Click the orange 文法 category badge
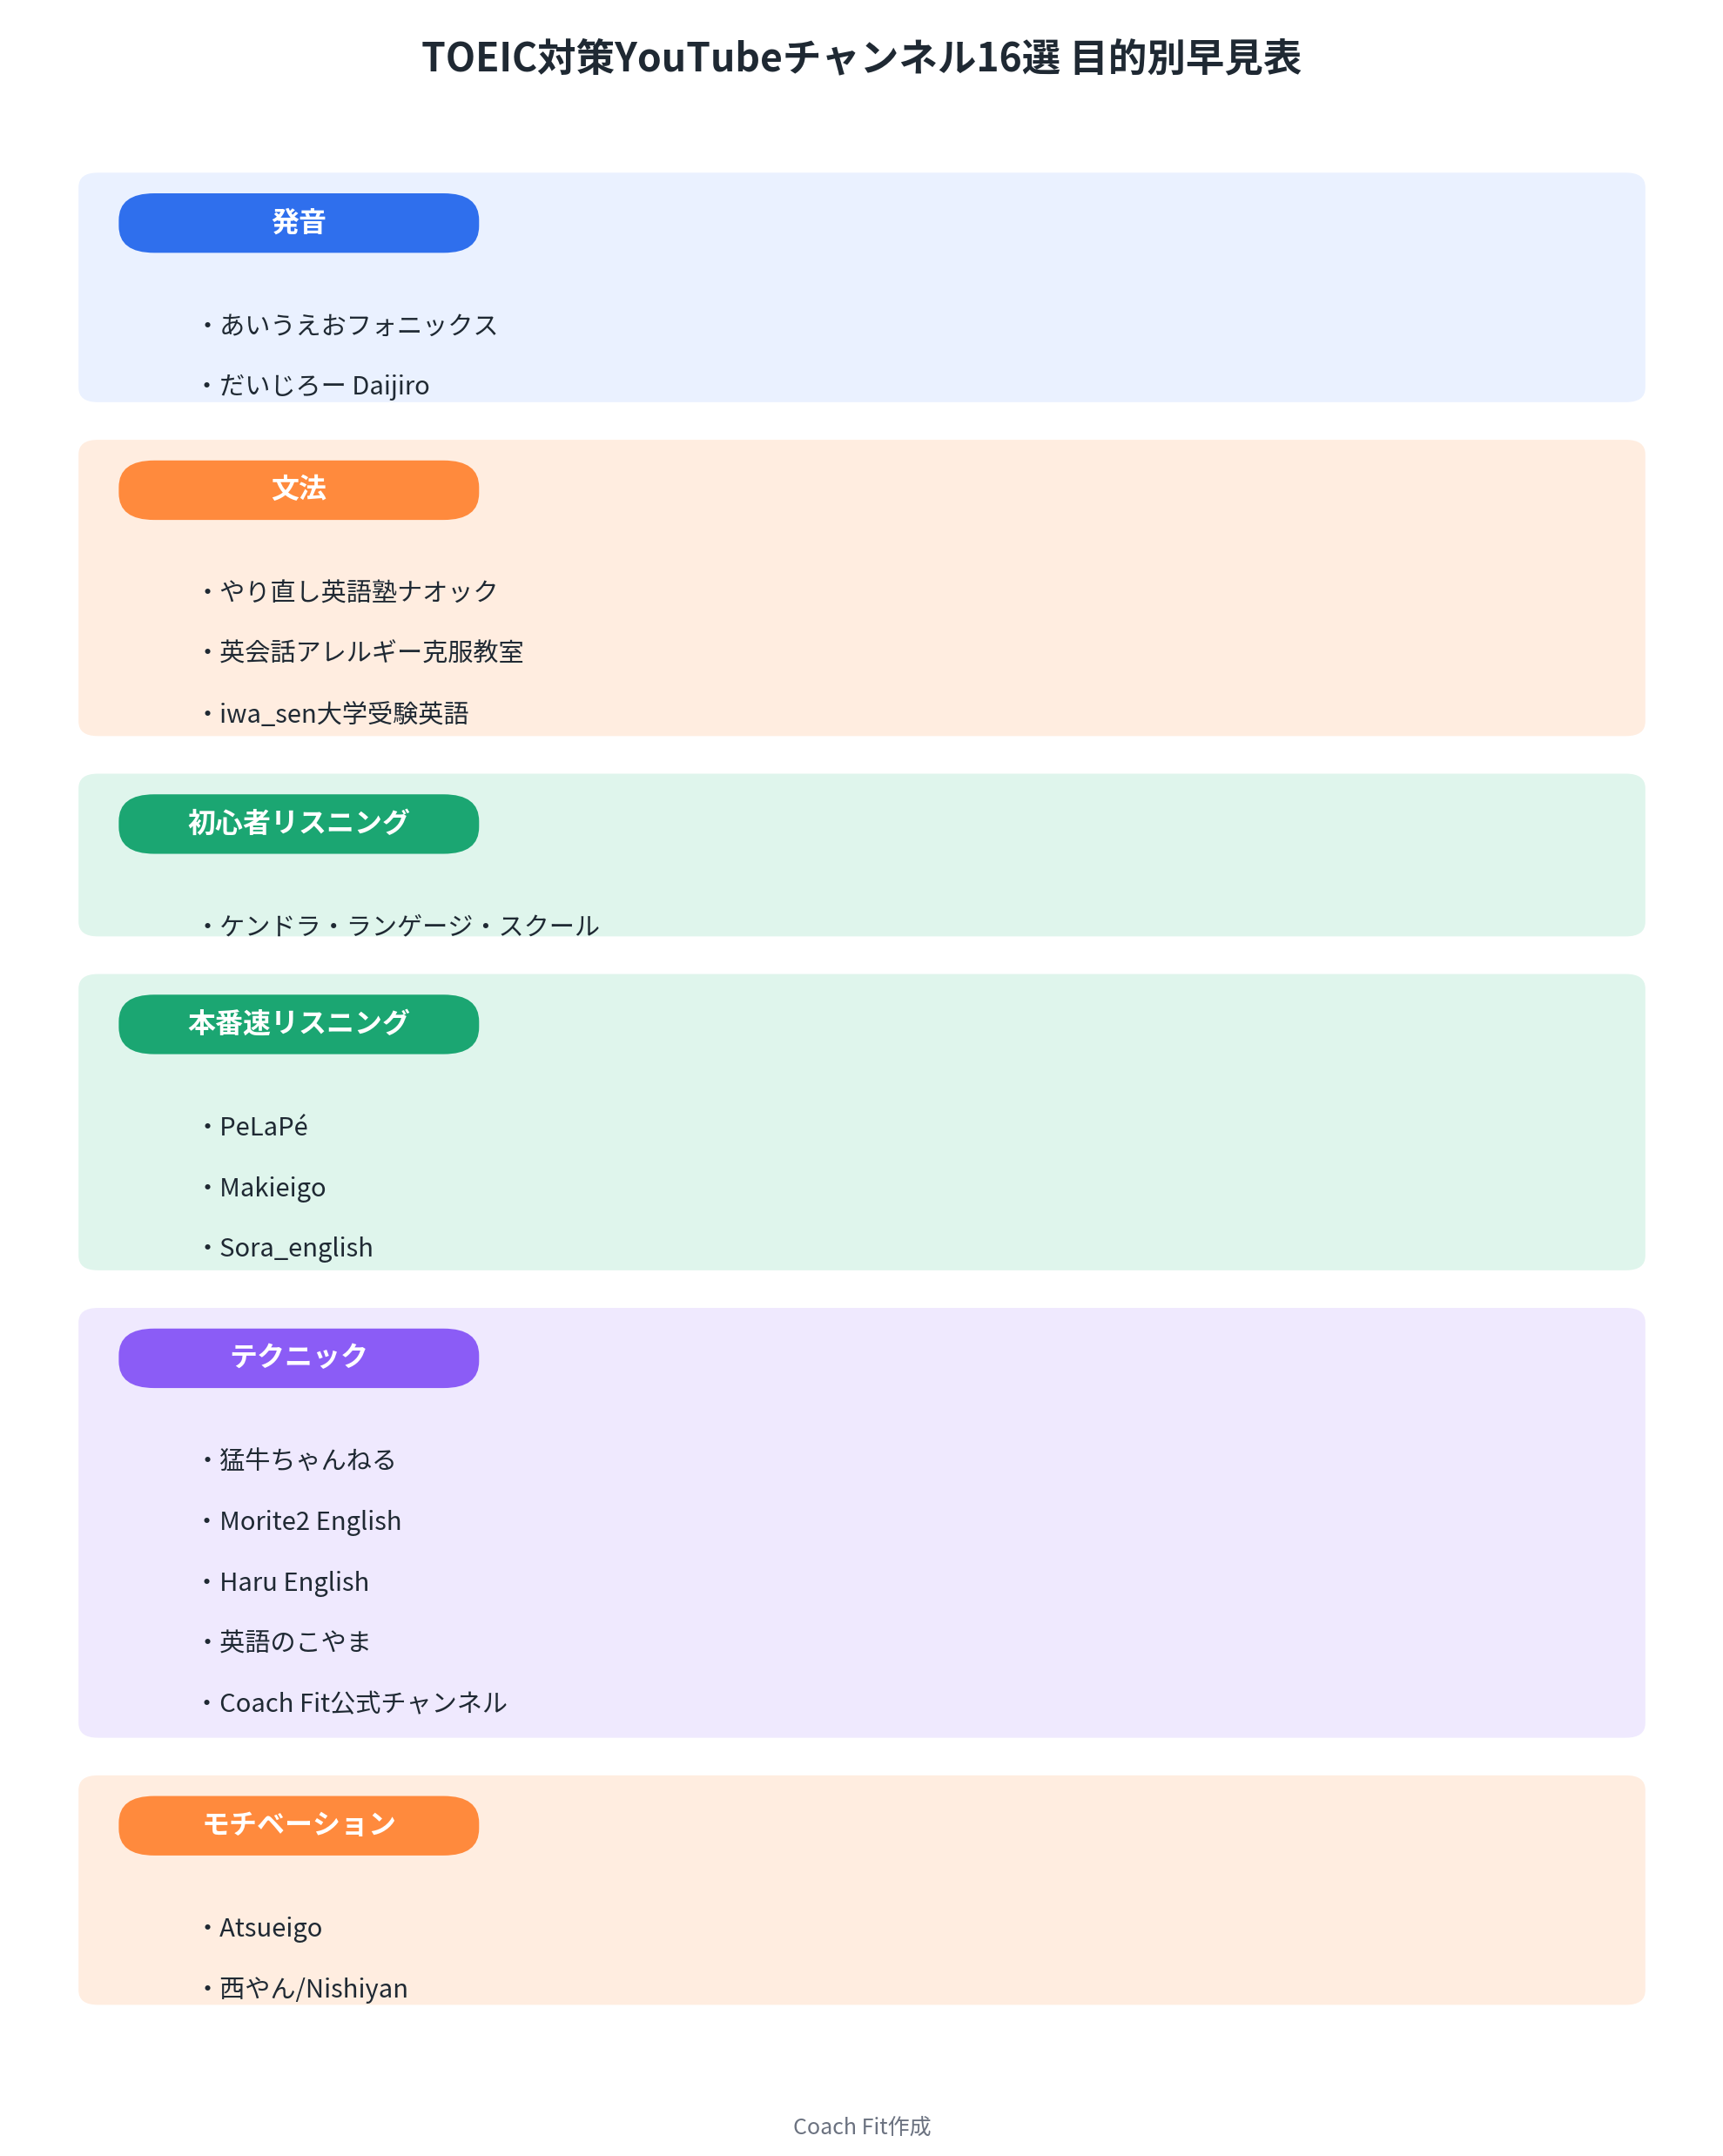Viewport: 1723px width, 2156px height. click(298, 490)
